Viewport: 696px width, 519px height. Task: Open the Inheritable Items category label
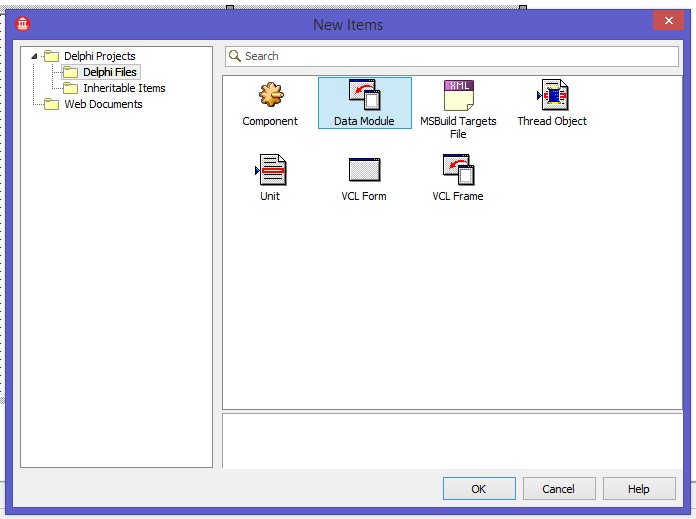pyautogui.click(x=124, y=88)
